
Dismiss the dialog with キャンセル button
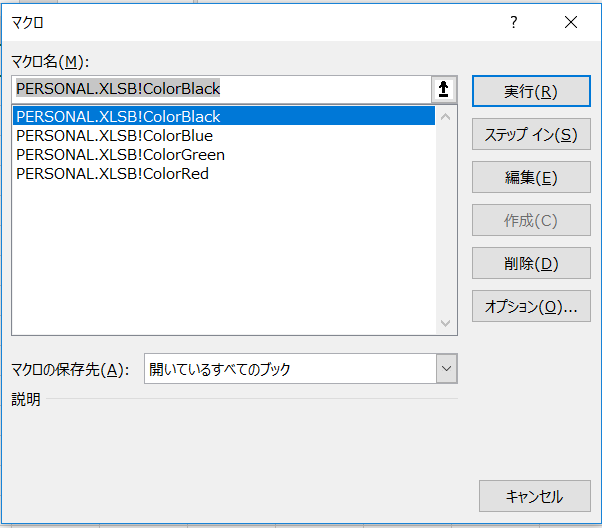click(x=534, y=496)
